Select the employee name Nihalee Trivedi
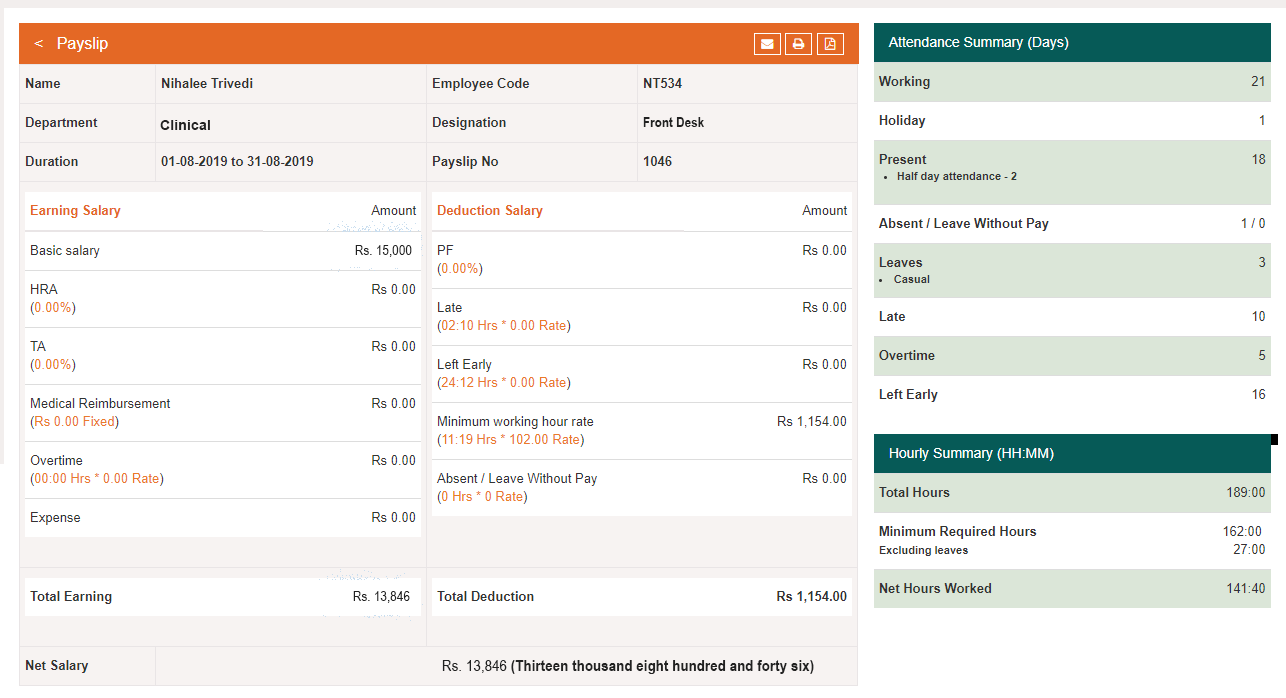The width and height of the screenshot is (1286, 698). pos(207,84)
